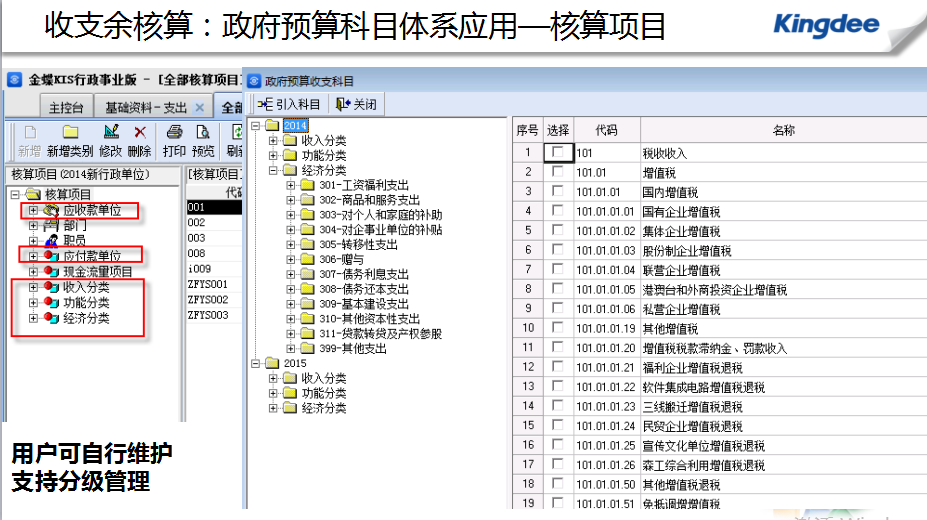Viewport: 927px width, 520px height.
Task: Click the 引入科目 import button
Action: point(289,105)
